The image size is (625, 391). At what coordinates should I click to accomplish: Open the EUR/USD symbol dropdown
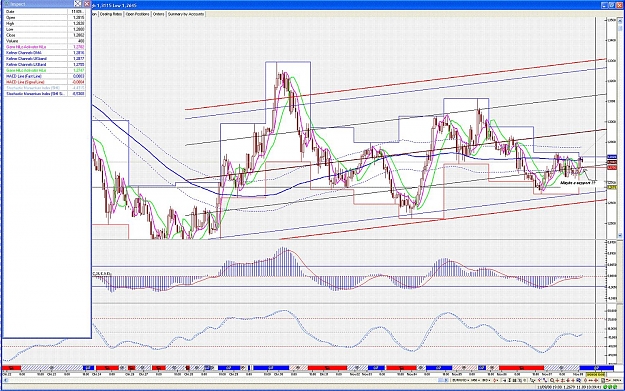point(461,380)
